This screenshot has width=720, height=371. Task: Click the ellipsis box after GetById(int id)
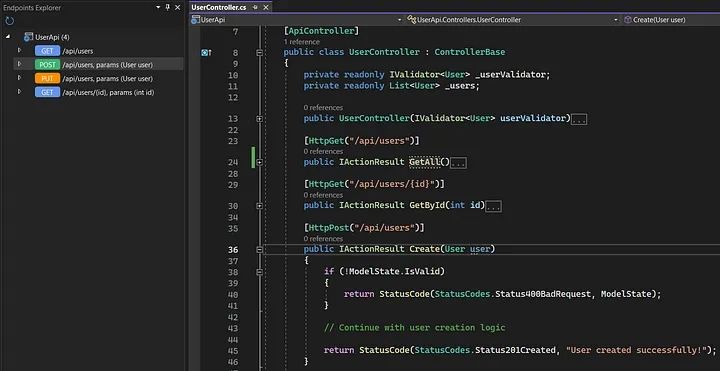click(494, 207)
